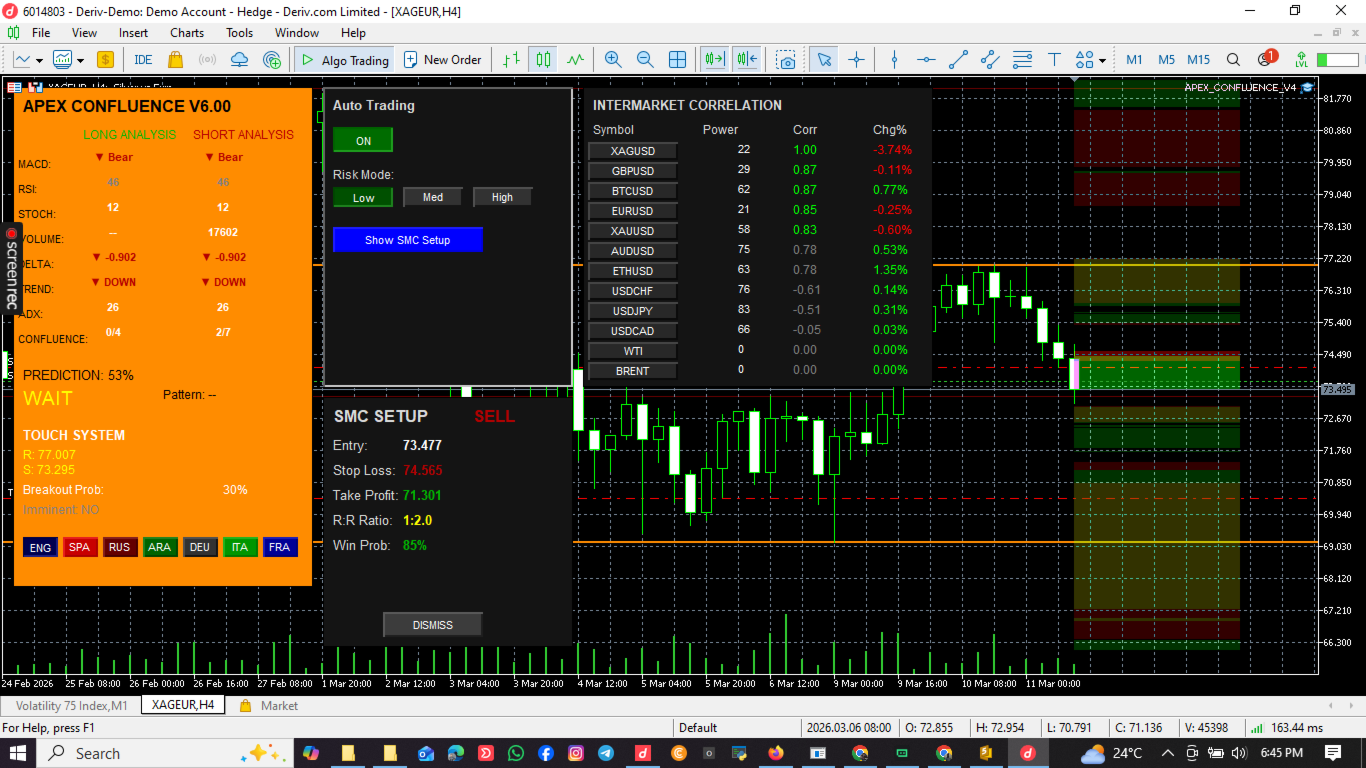Screen dimensions: 1366x768
Task: Switch chart to line chart style
Action: 575,60
